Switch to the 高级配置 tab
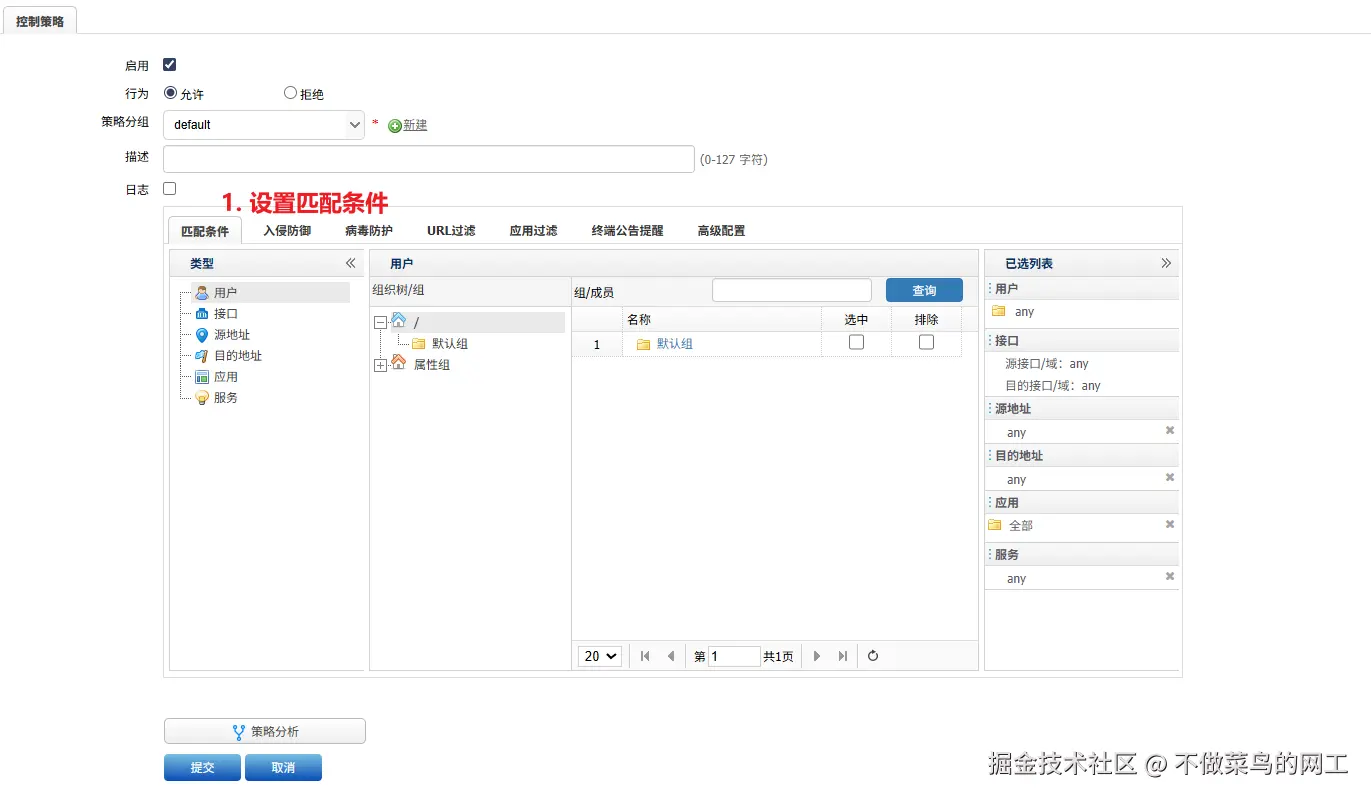 click(721, 230)
